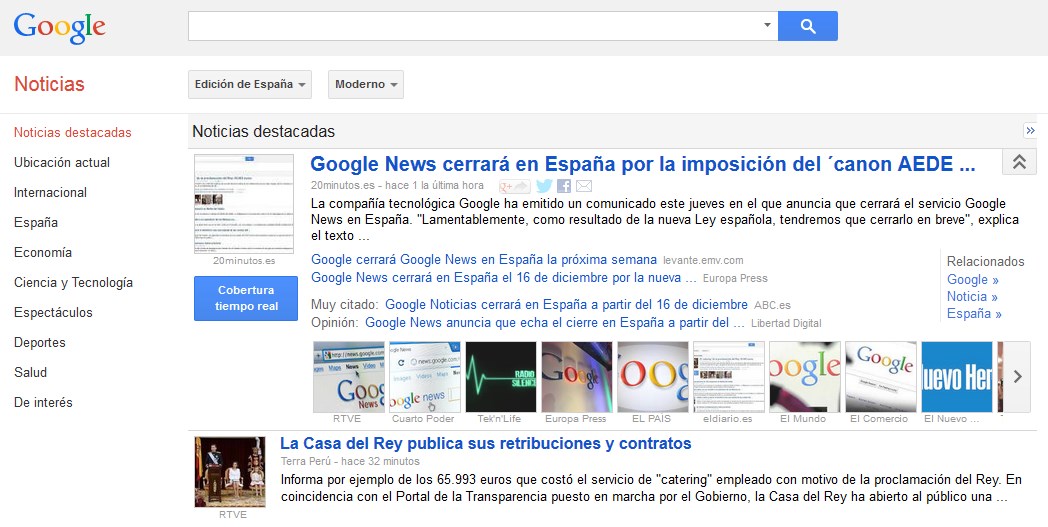This screenshot has width=1048, height=527.
Task: Open the Moderno layout dropdown
Action: 366,84
